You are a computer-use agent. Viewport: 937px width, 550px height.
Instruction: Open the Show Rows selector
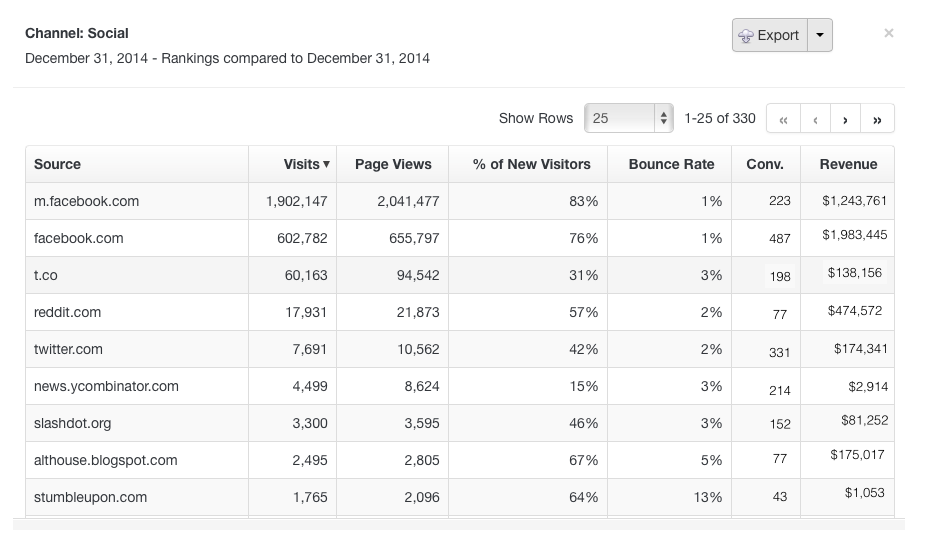tap(629, 118)
